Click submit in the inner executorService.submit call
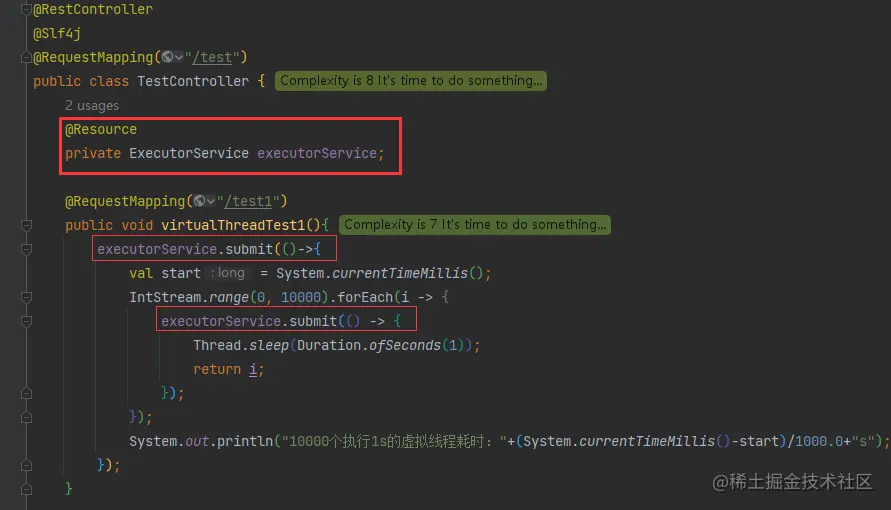Viewport: 891px width, 510px height. click(x=313, y=321)
